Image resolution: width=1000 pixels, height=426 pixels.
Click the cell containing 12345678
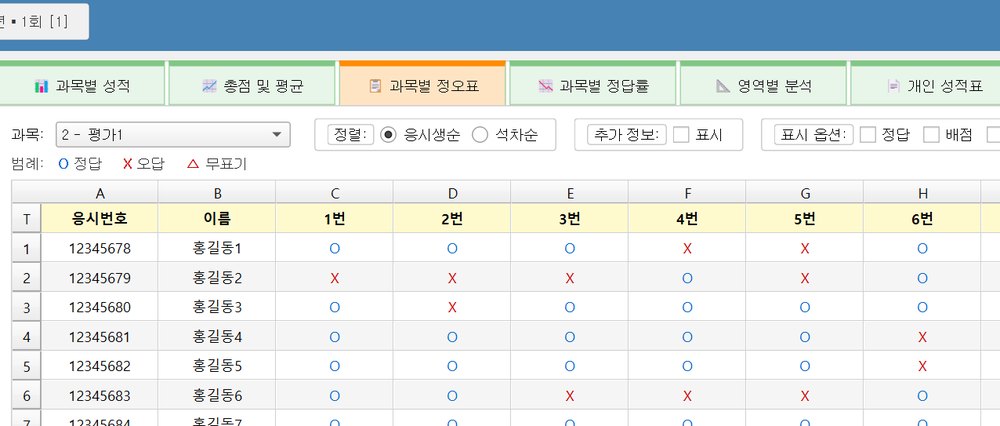pos(99,248)
